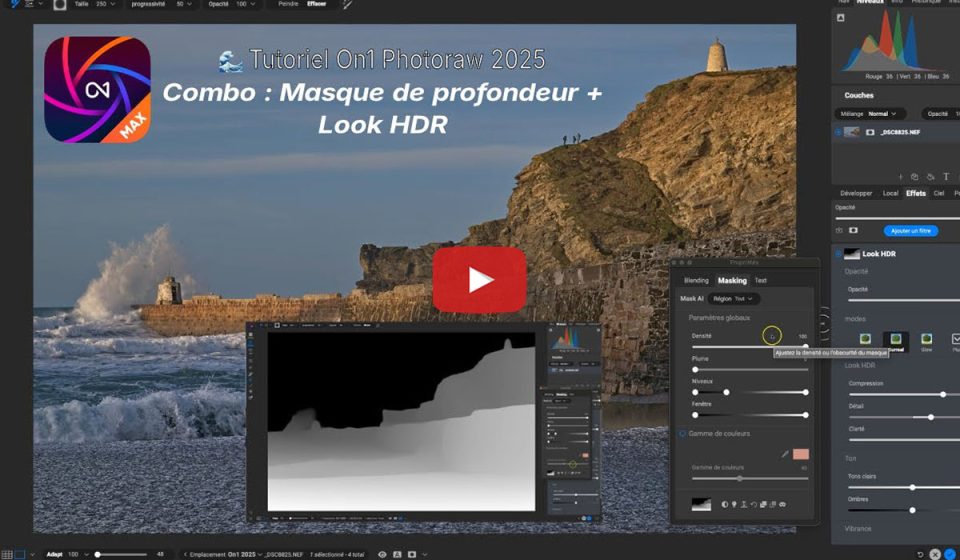Click the Compression slider handle
The image size is (960, 560).
943,394
